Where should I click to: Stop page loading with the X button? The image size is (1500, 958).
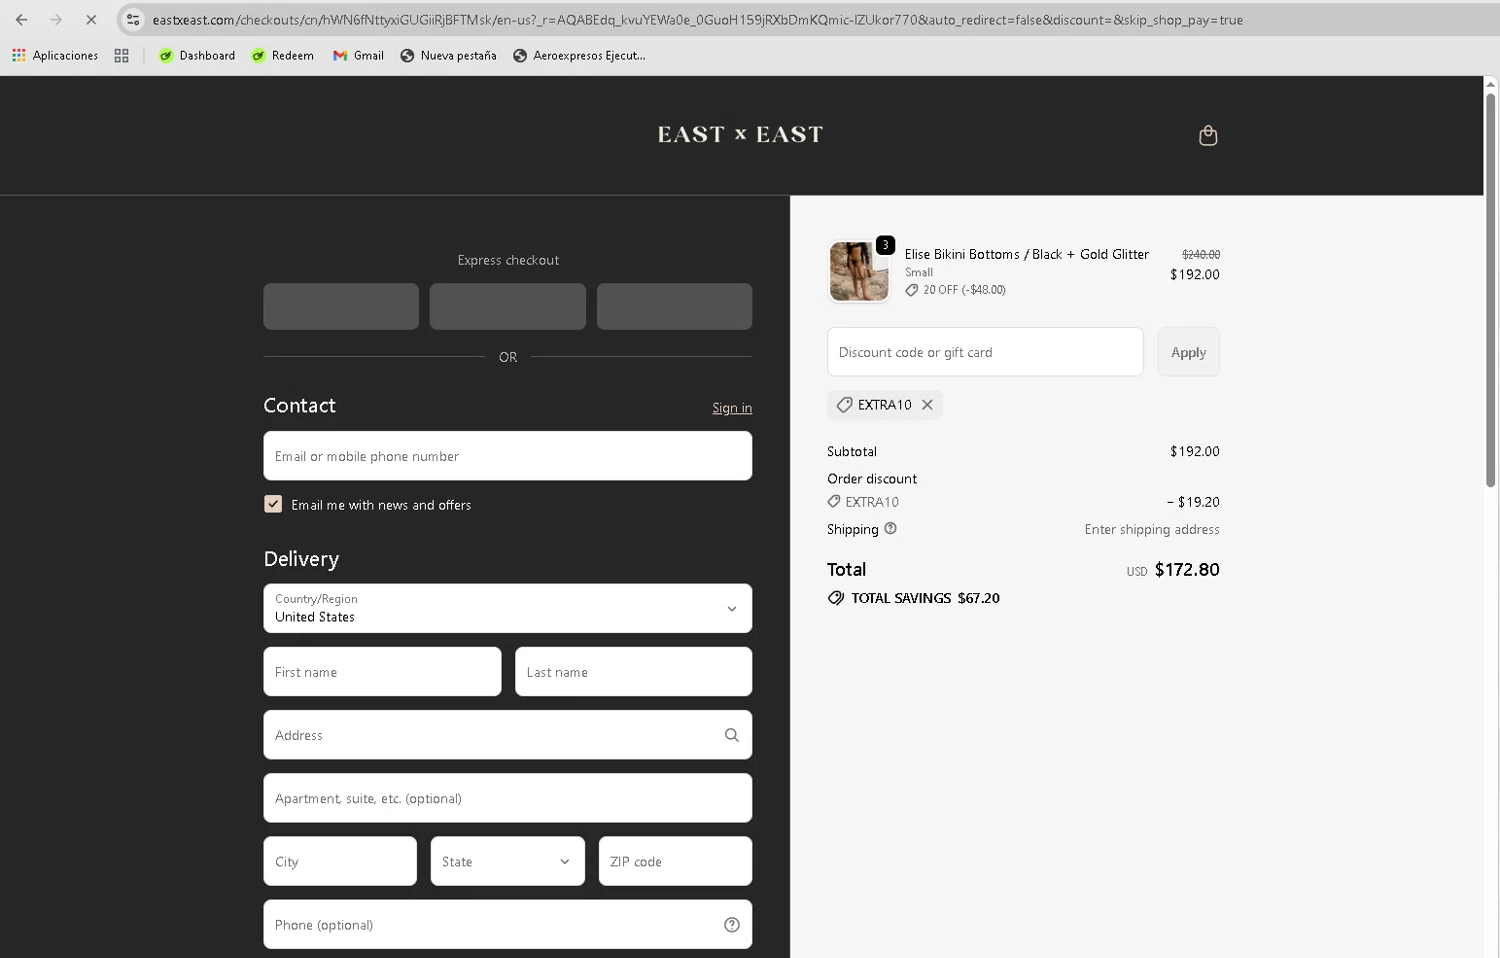tap(90, 19)
